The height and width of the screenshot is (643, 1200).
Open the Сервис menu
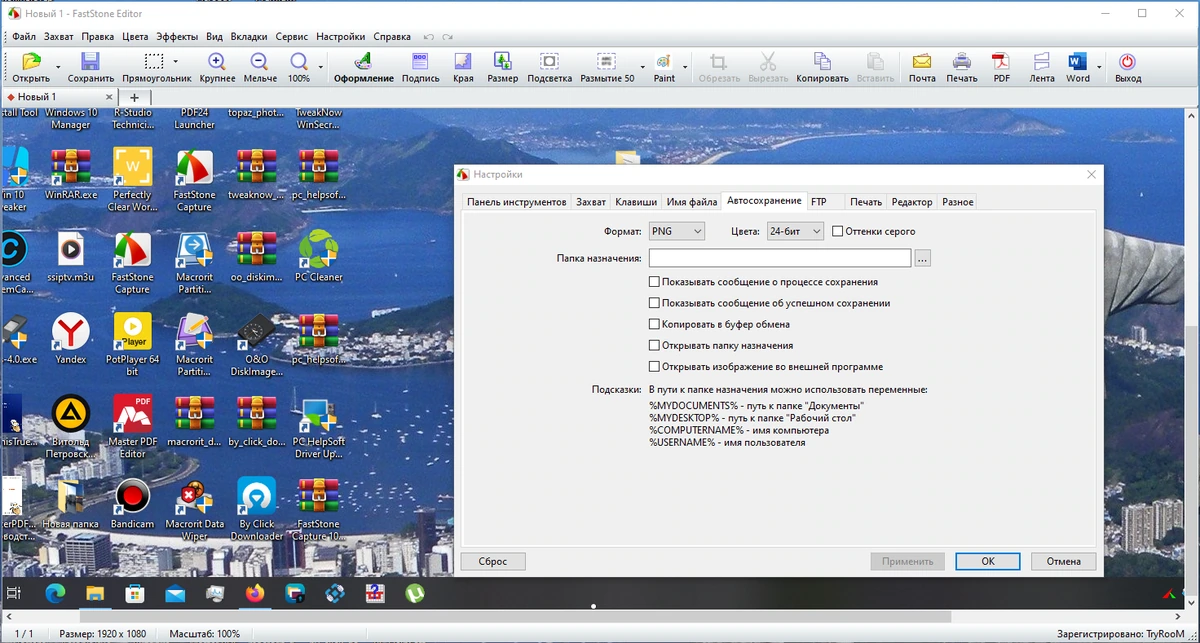click(x=292, y=36)
